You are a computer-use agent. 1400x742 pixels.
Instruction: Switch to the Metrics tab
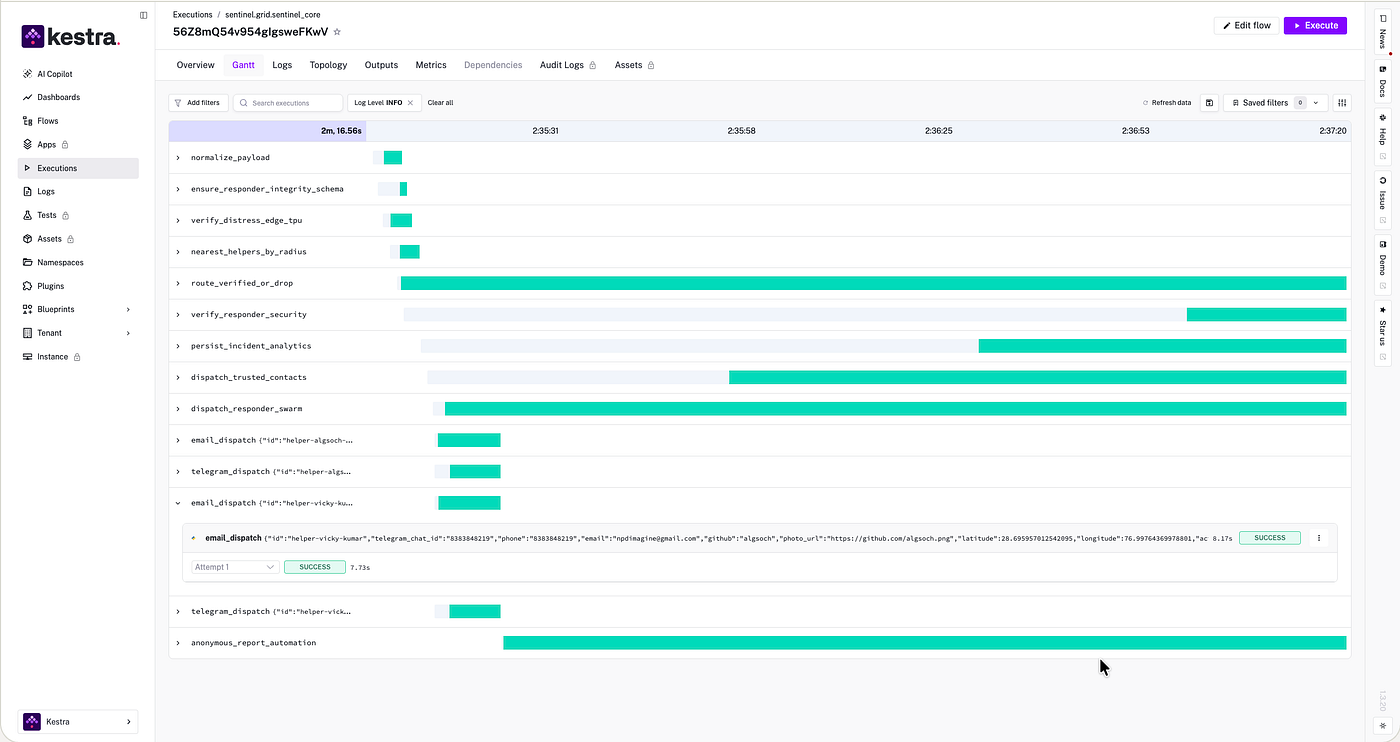tap(431, 65)
